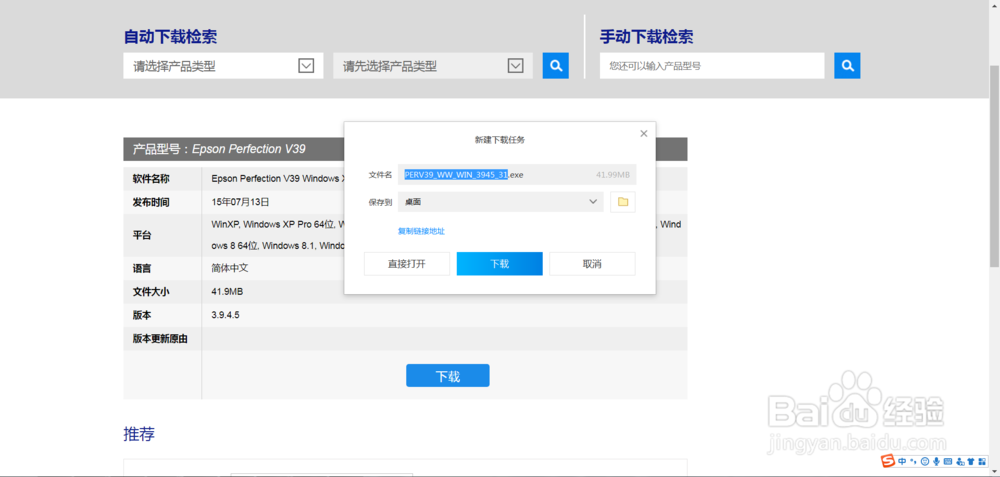Click Sogou microphone voice input icon
The height and width of the screenshot is (477, 1000).
(x=936, y=461)
